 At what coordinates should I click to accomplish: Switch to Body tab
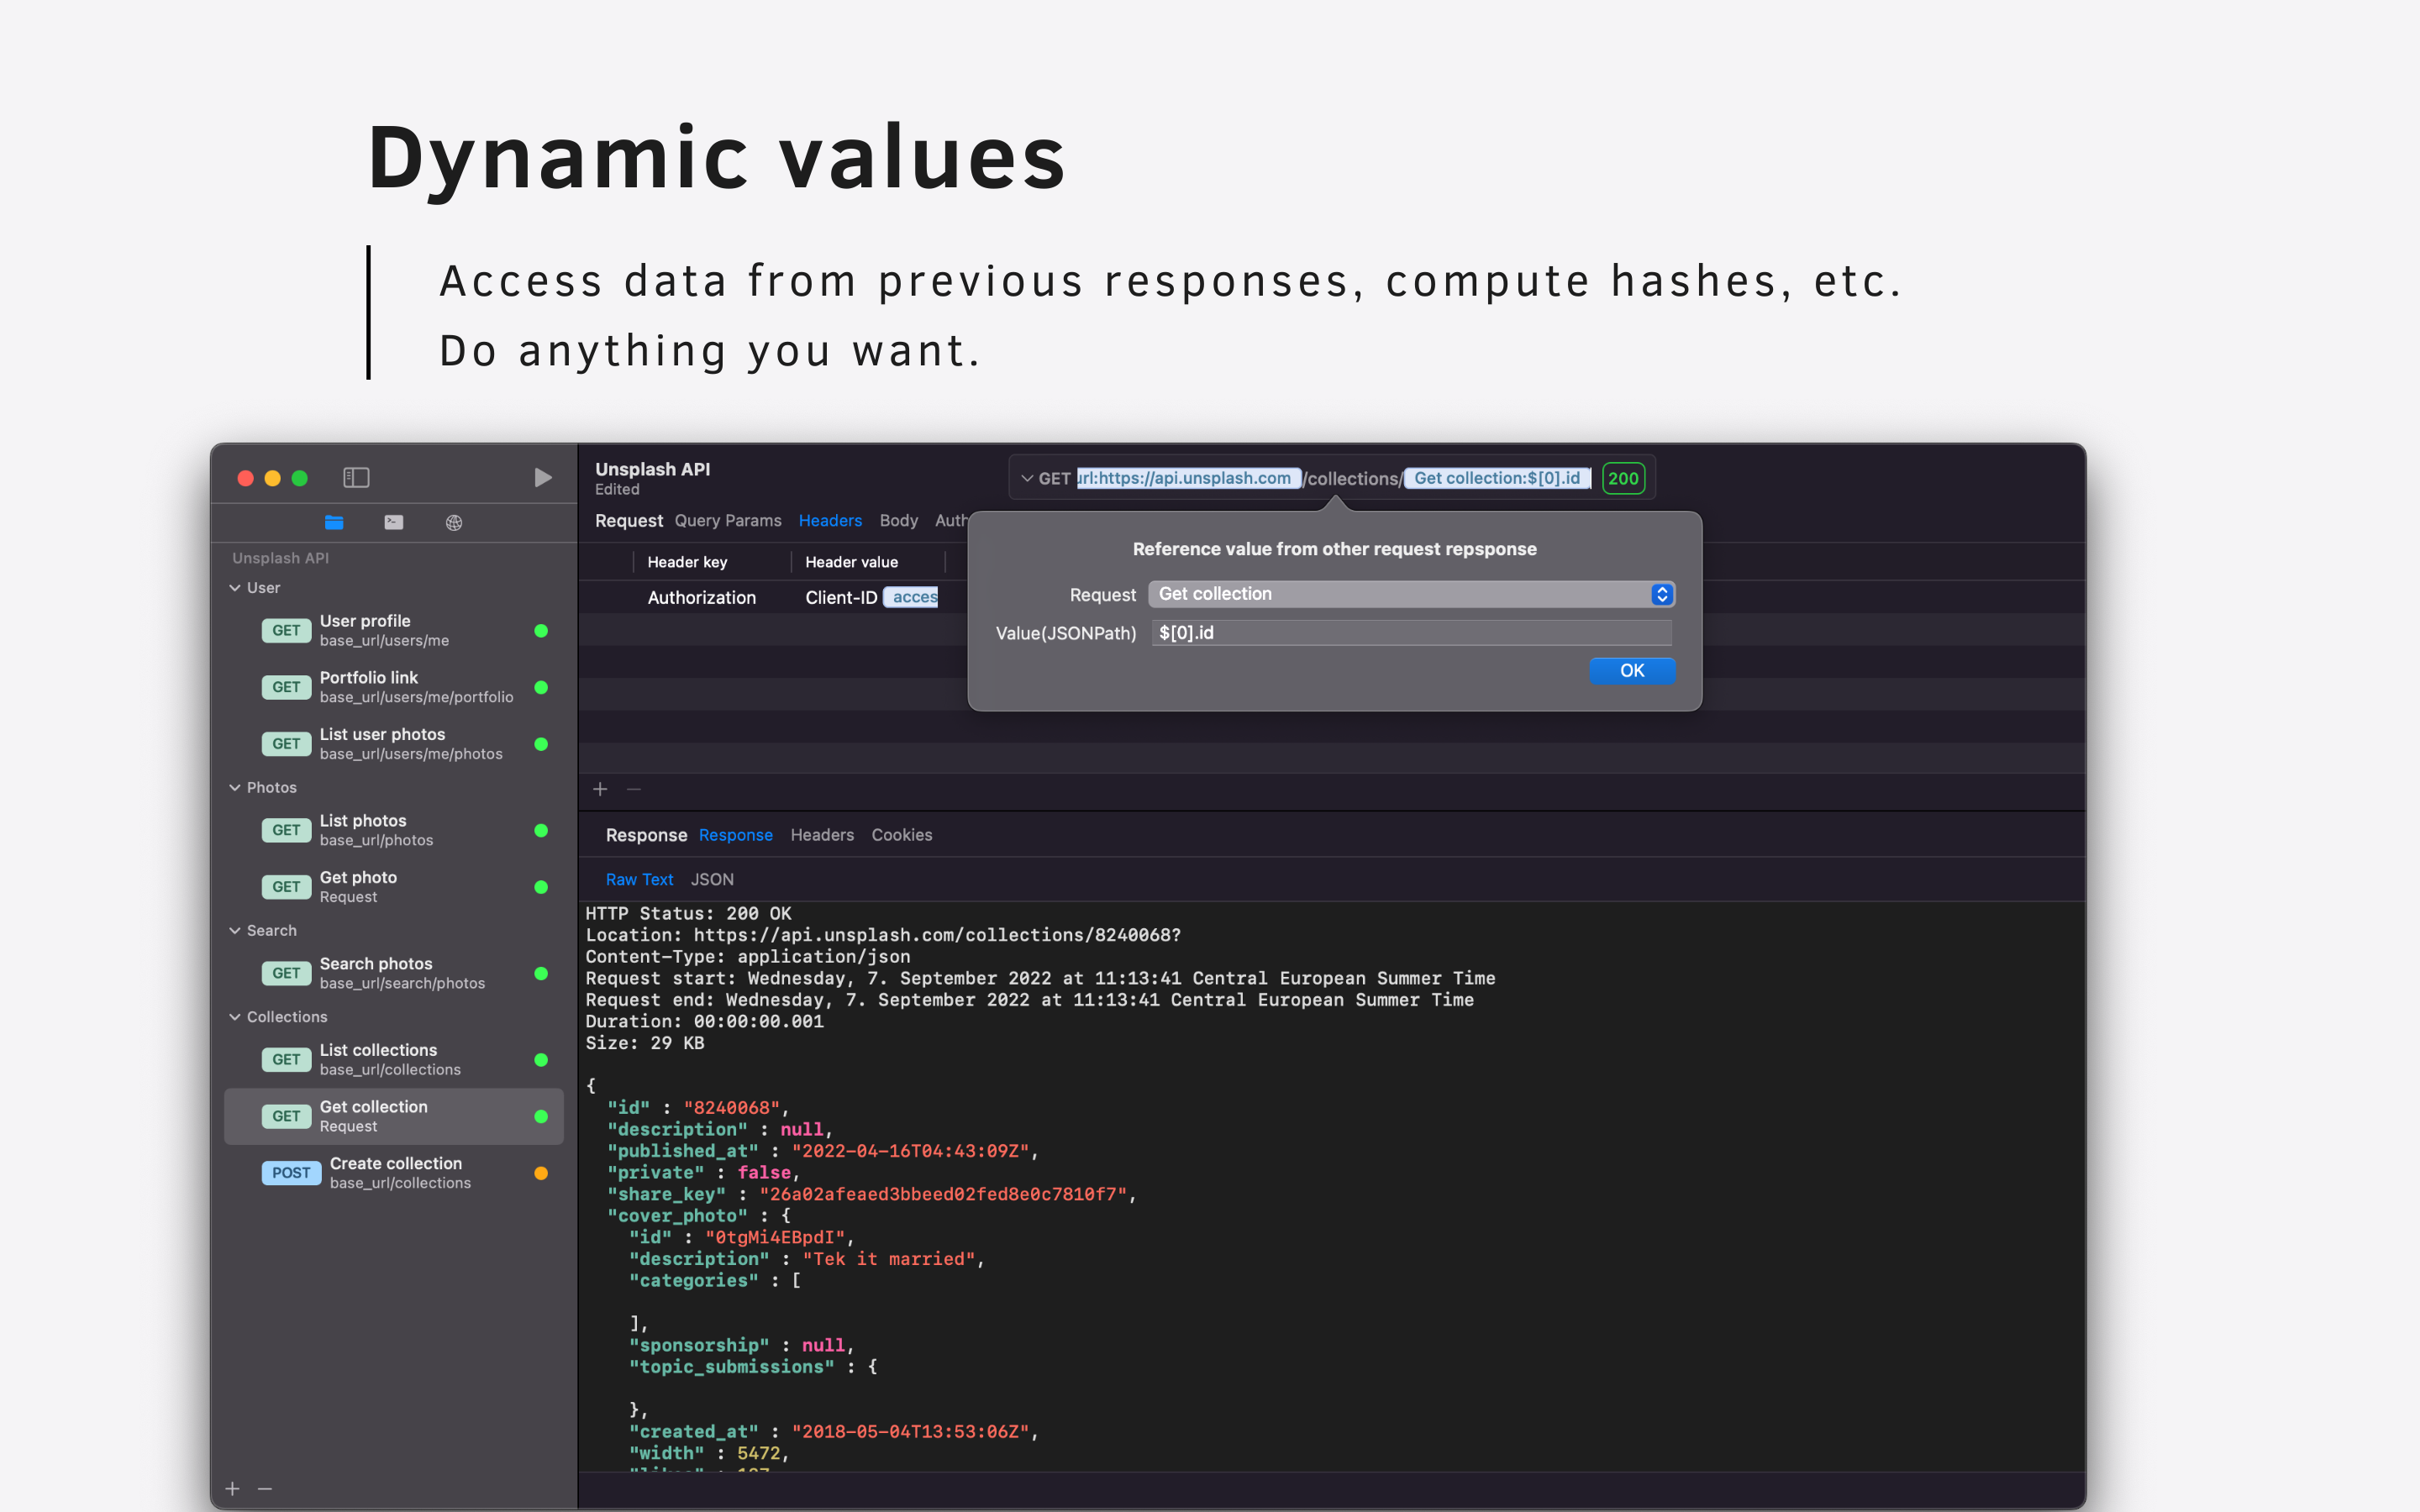coord(898,521)
